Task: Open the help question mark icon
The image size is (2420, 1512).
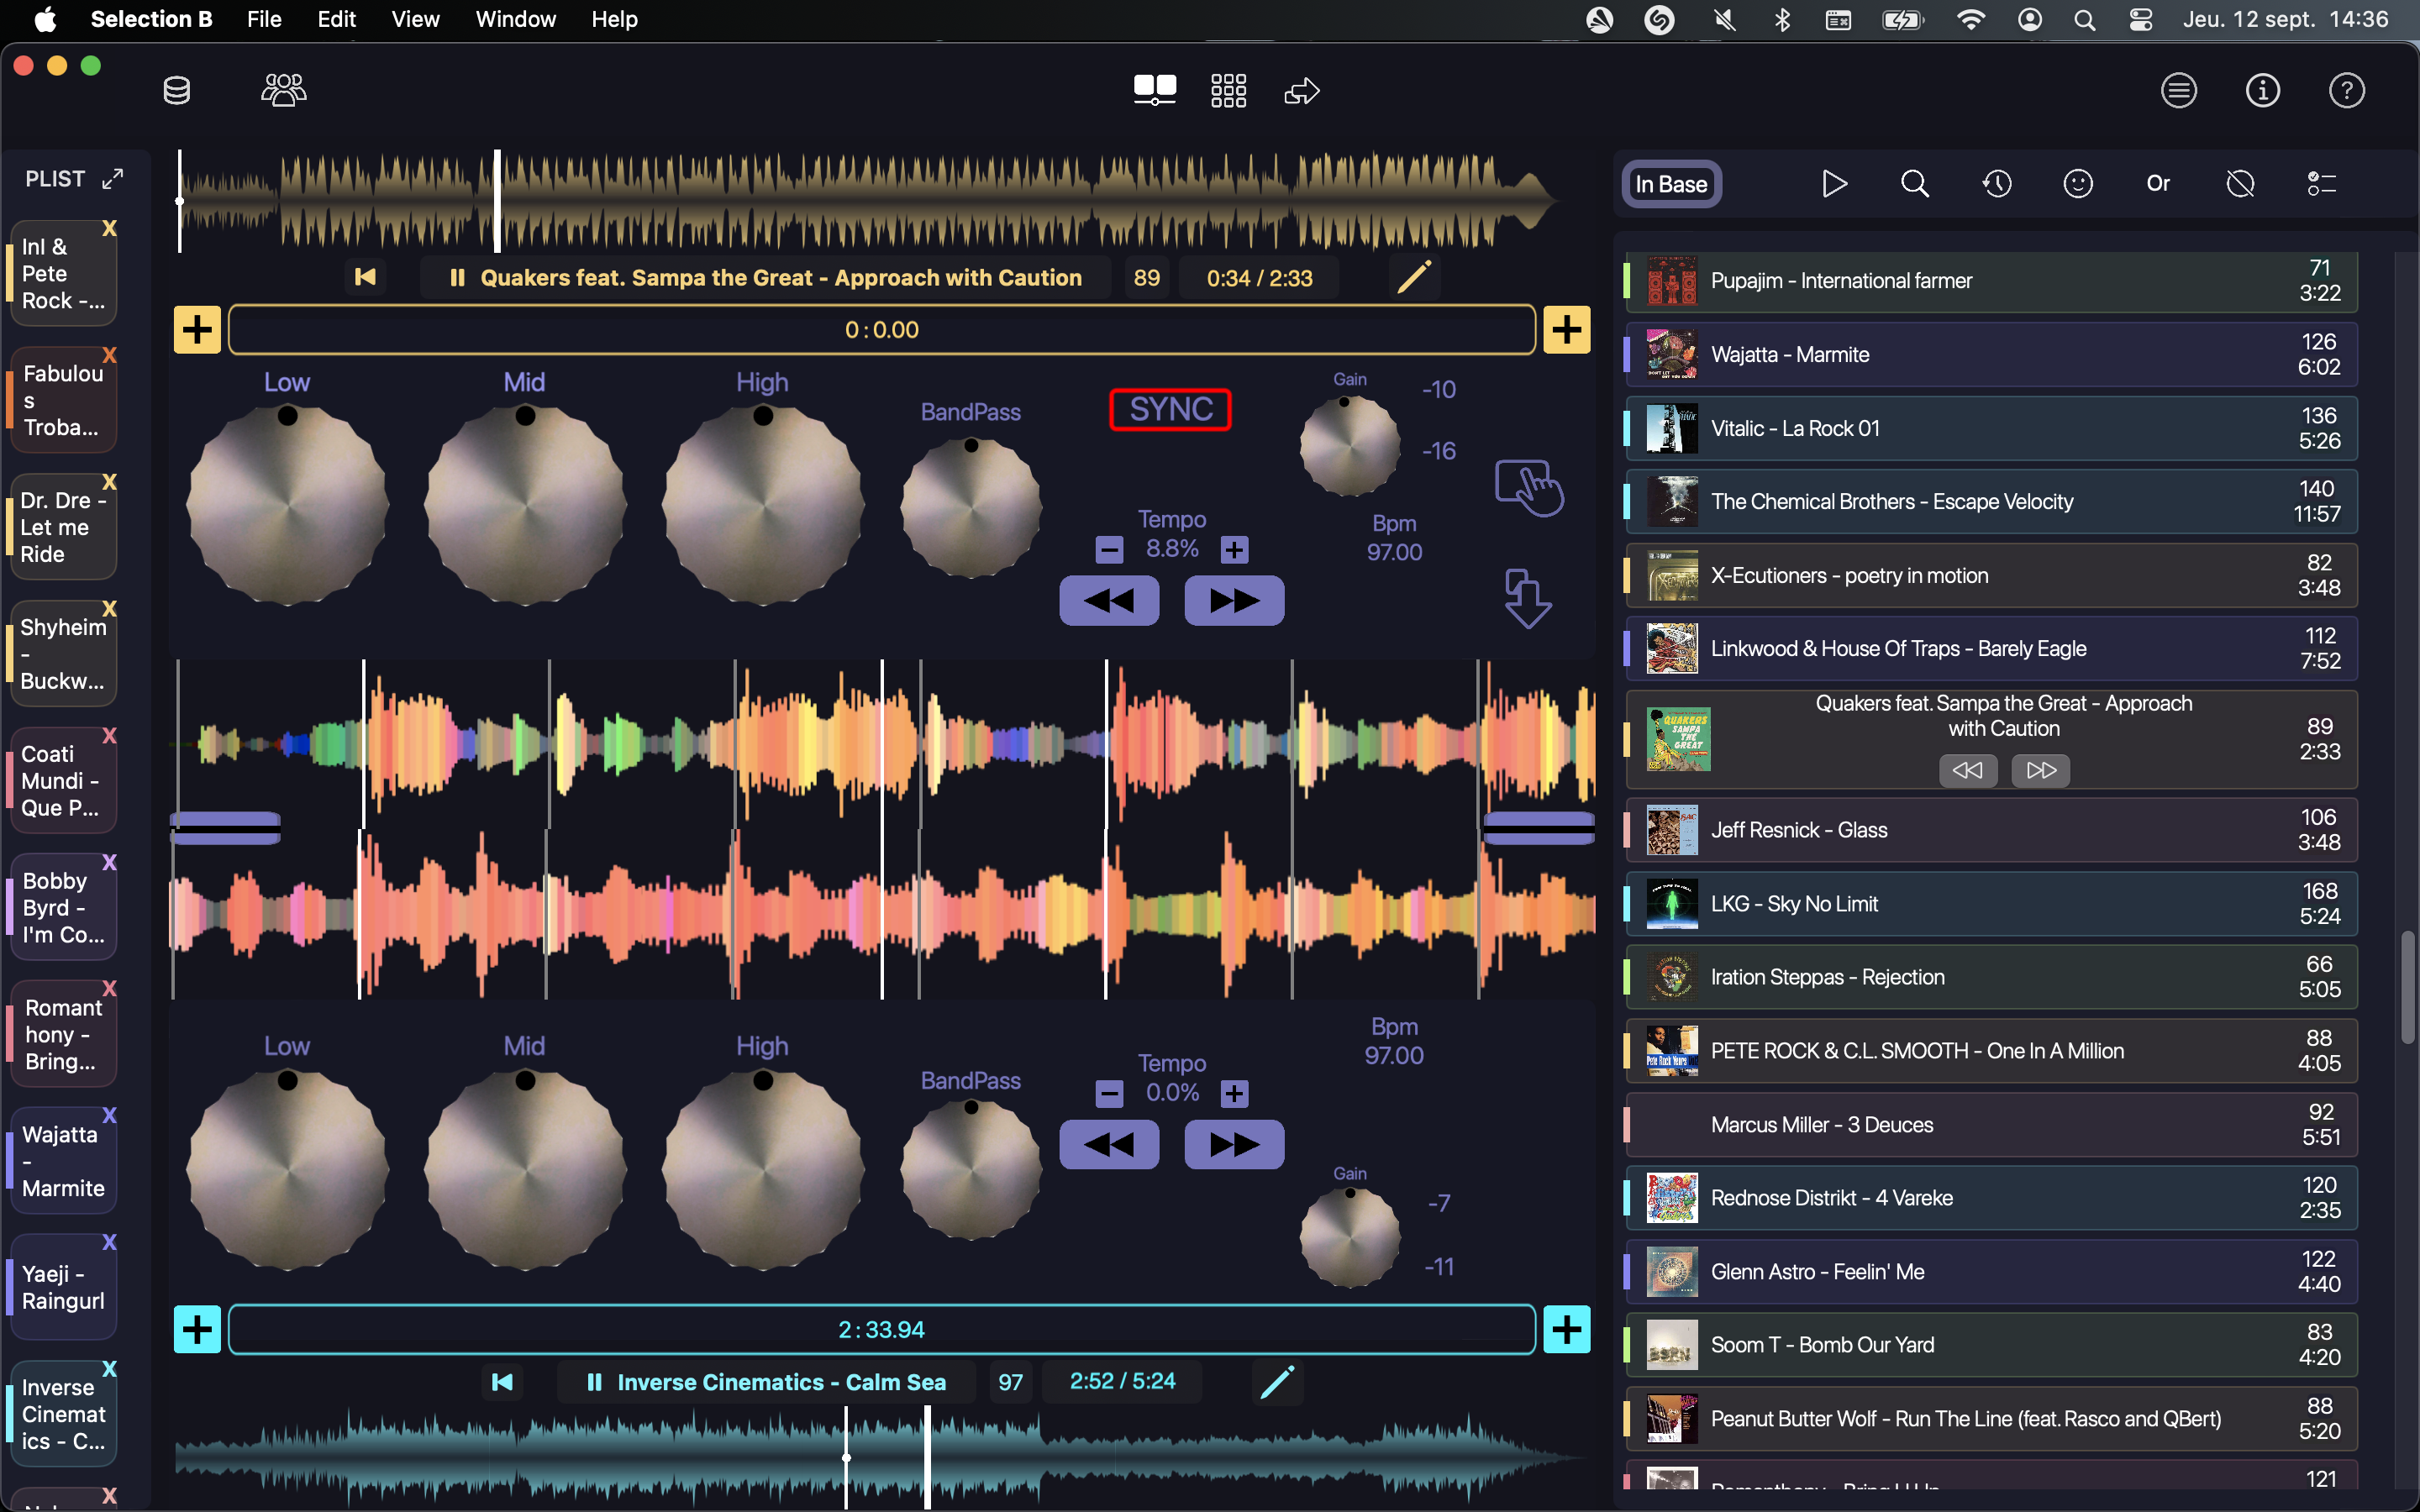Action: [2347, 91]
